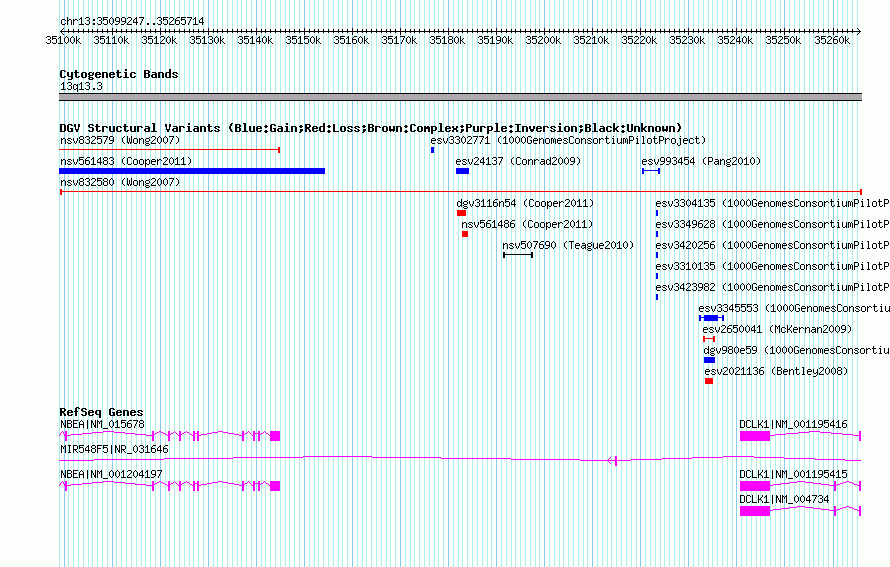The image size is (890, 567).
Task: Click the esv3349628 variant label
Action: pos(773,224)
